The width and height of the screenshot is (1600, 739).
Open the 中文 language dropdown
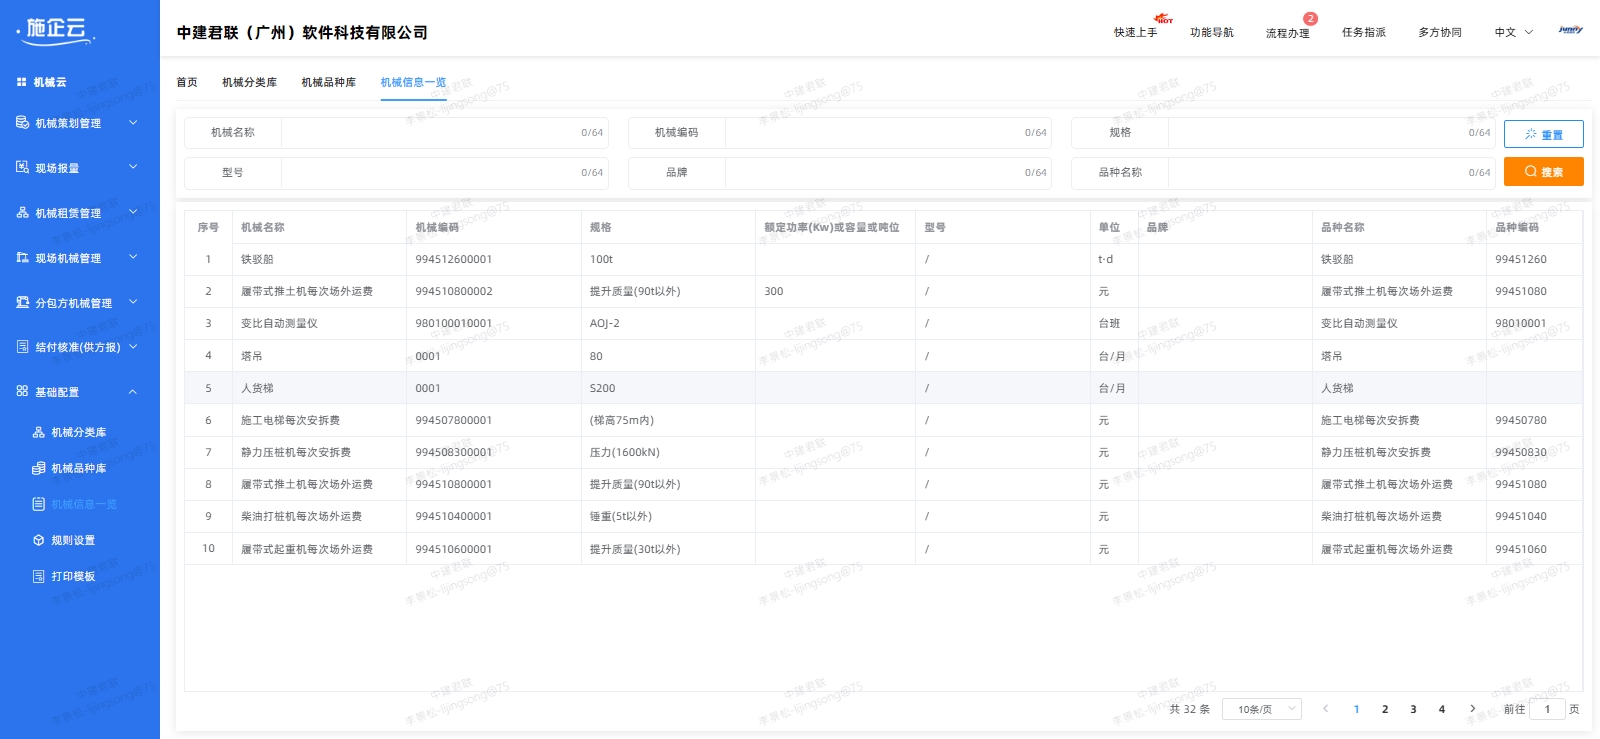1513,33
